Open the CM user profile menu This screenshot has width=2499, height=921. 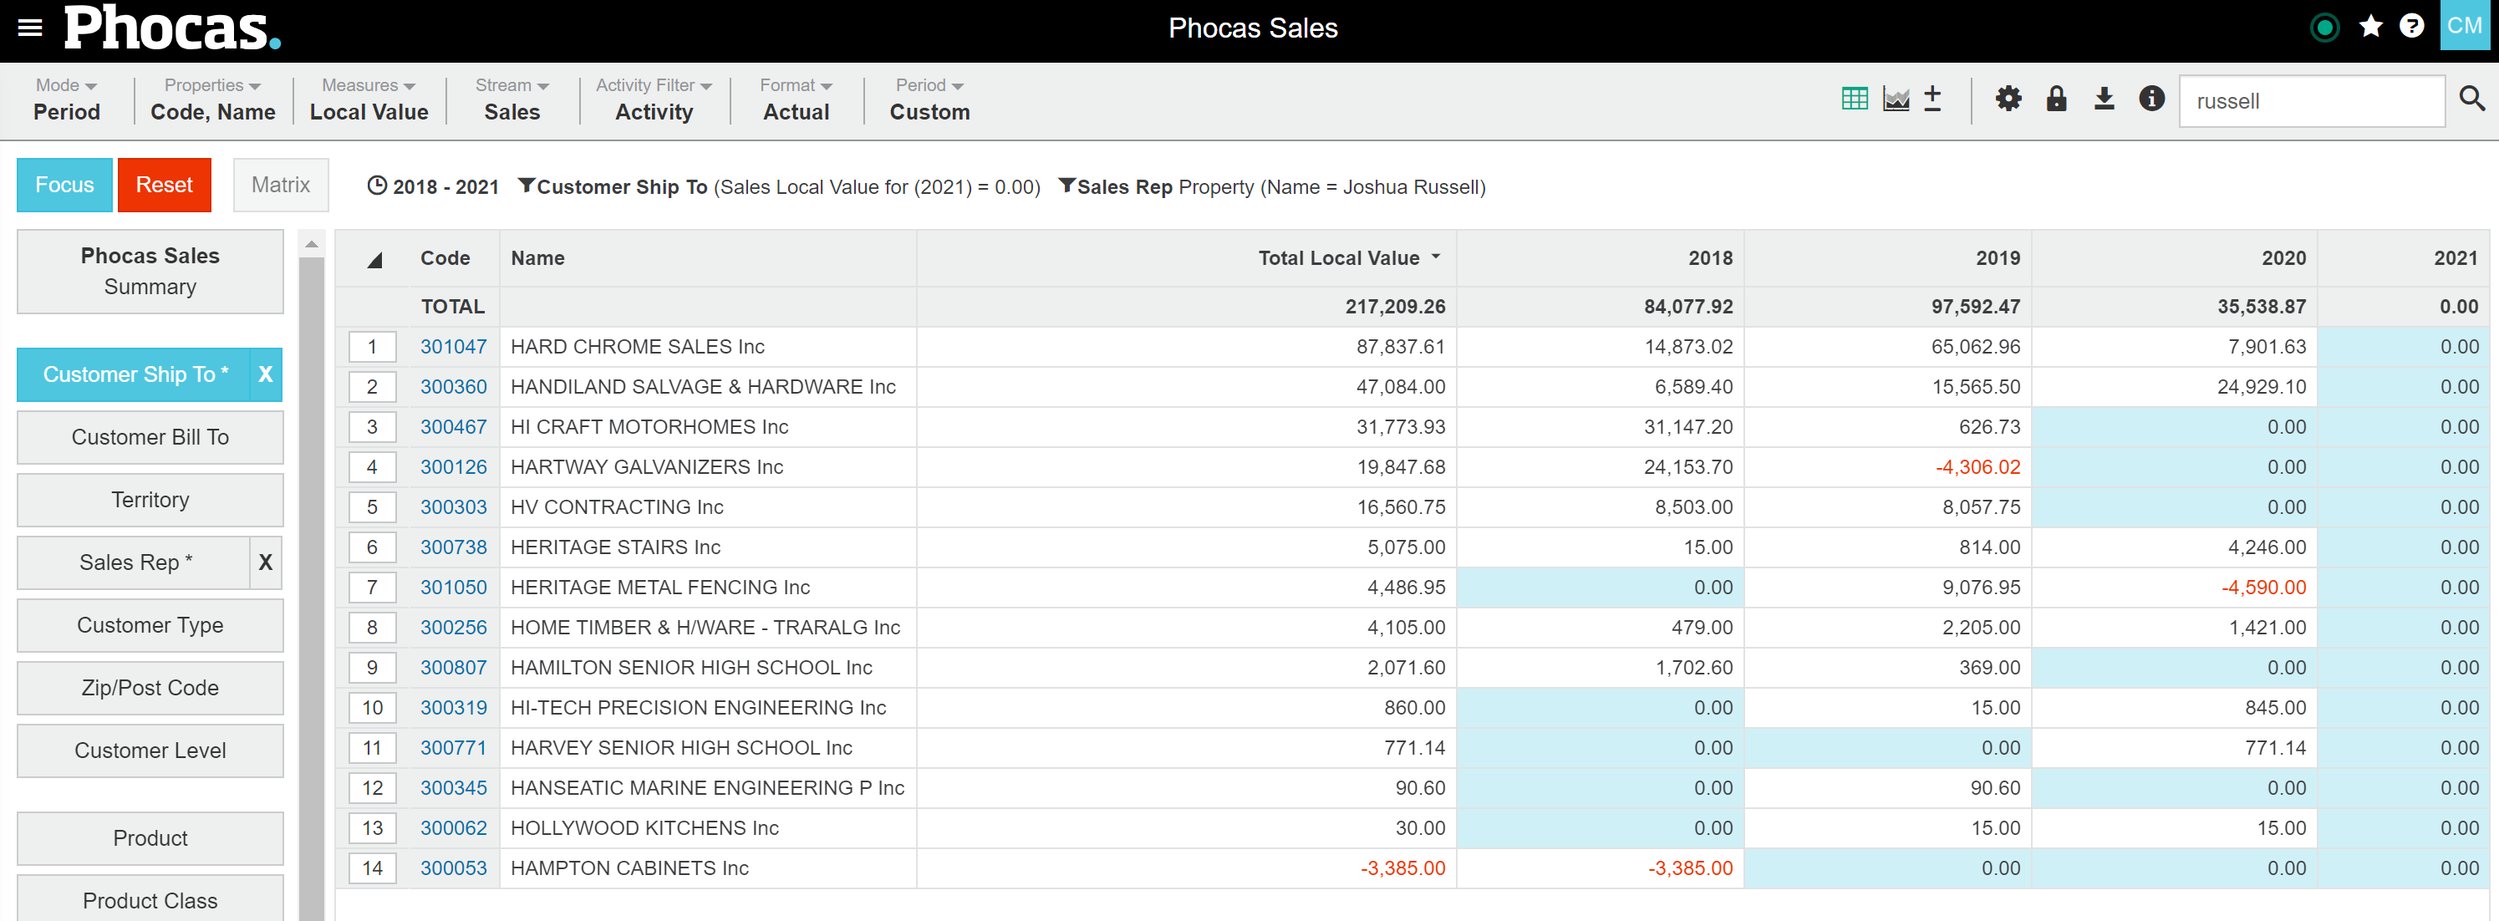(x=2465, y=25)
